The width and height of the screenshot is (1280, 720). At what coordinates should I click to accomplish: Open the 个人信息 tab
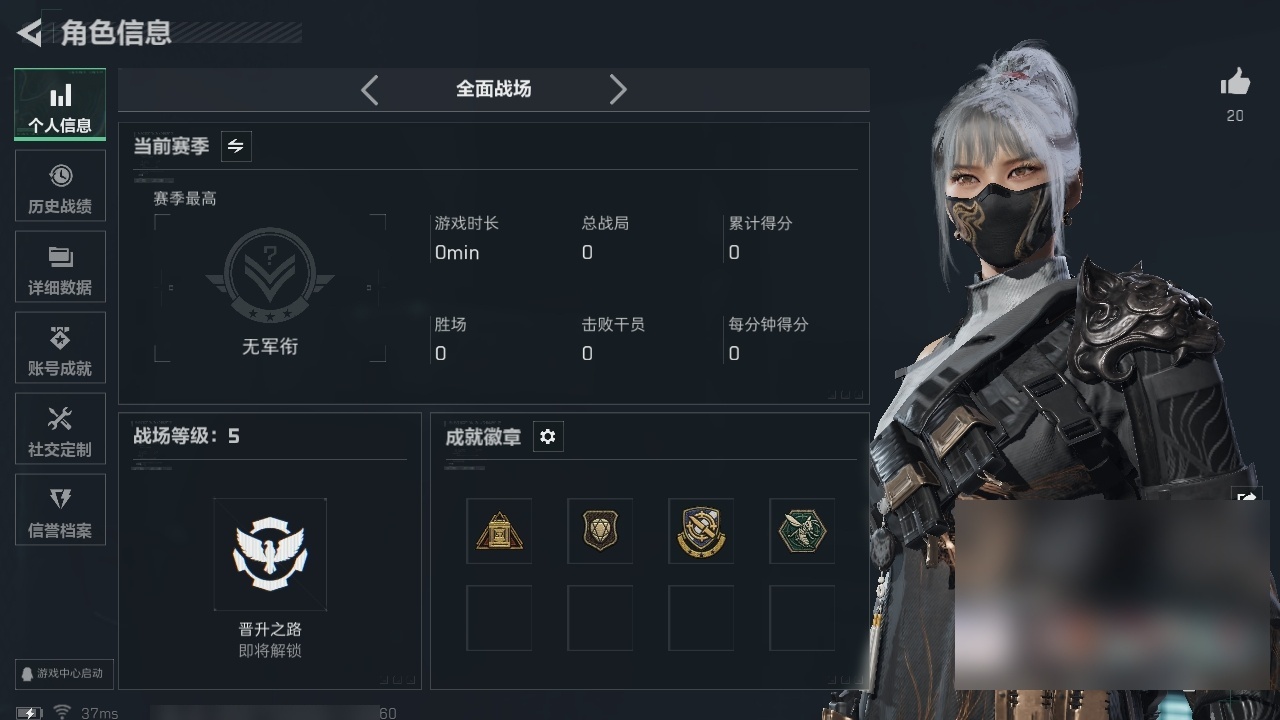tap(60, 104)
